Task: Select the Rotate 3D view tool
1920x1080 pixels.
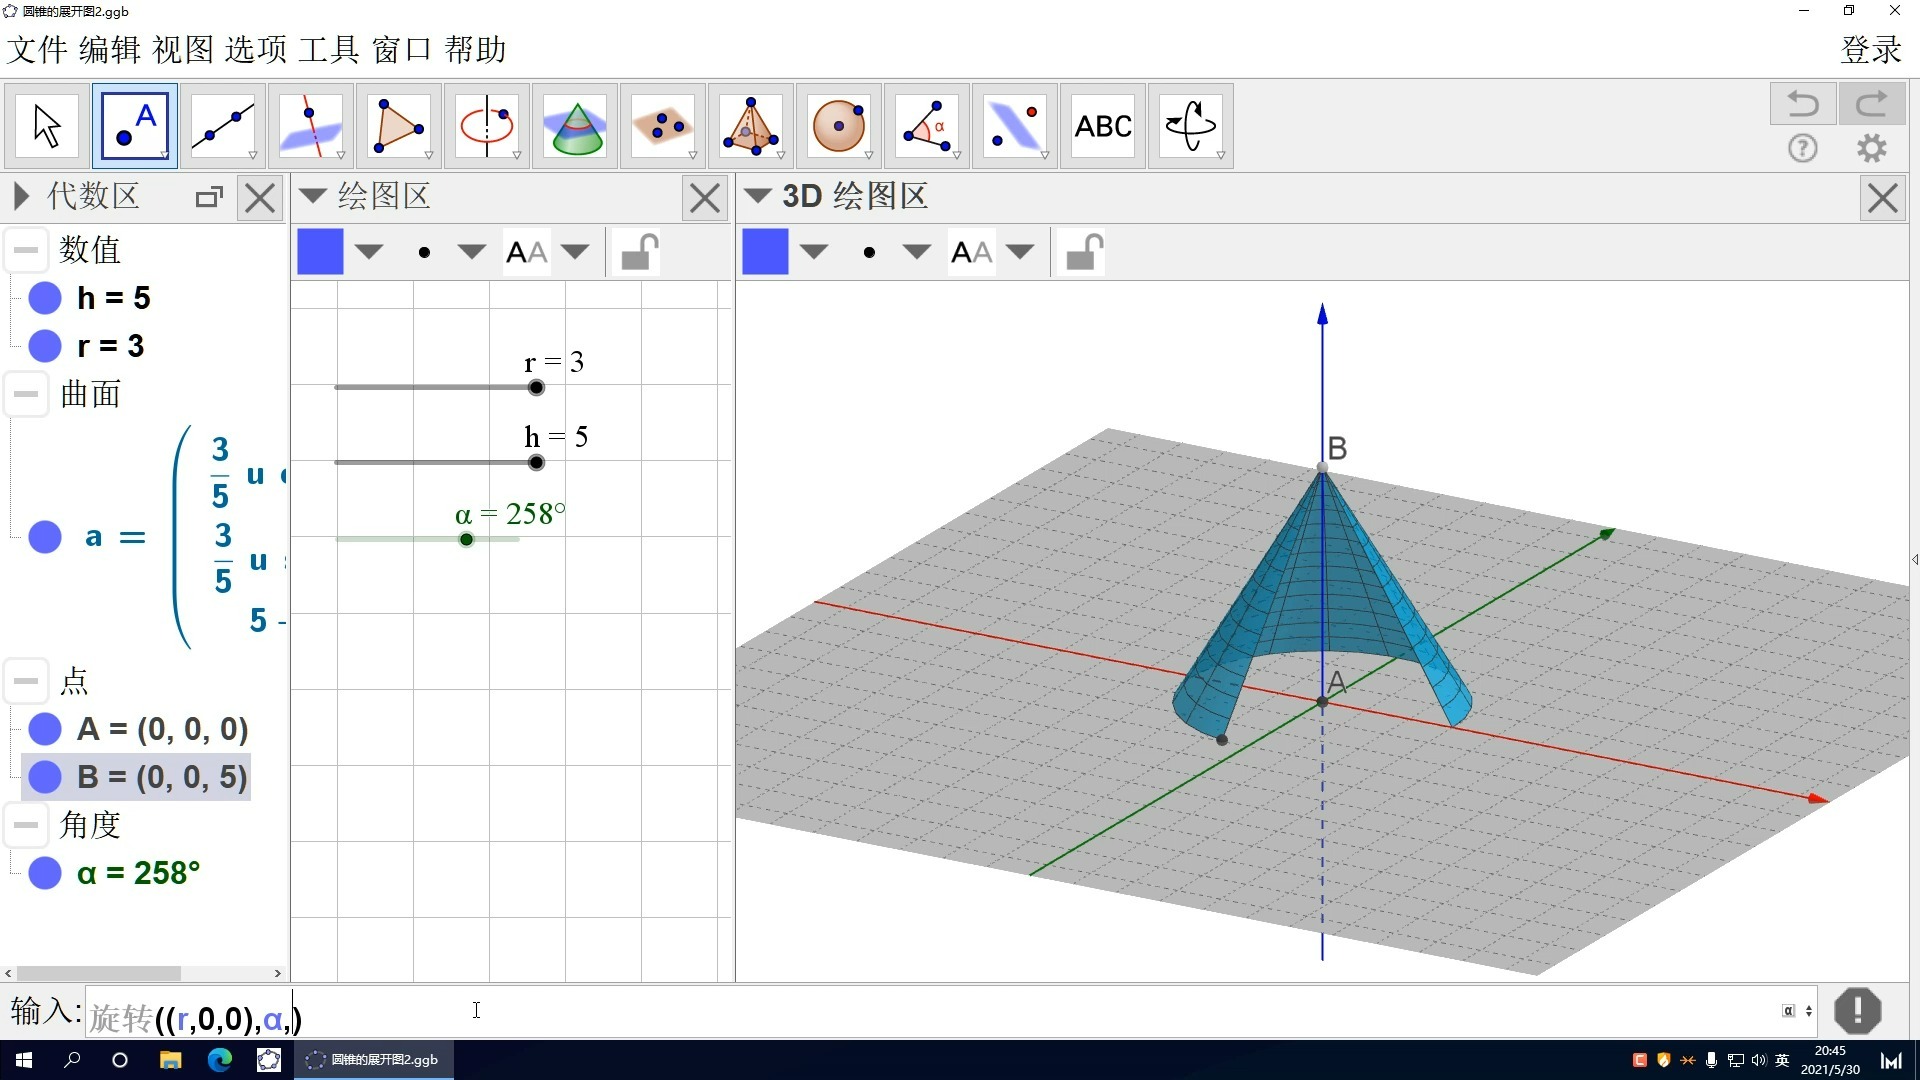Action: [x=1190, y=126]
